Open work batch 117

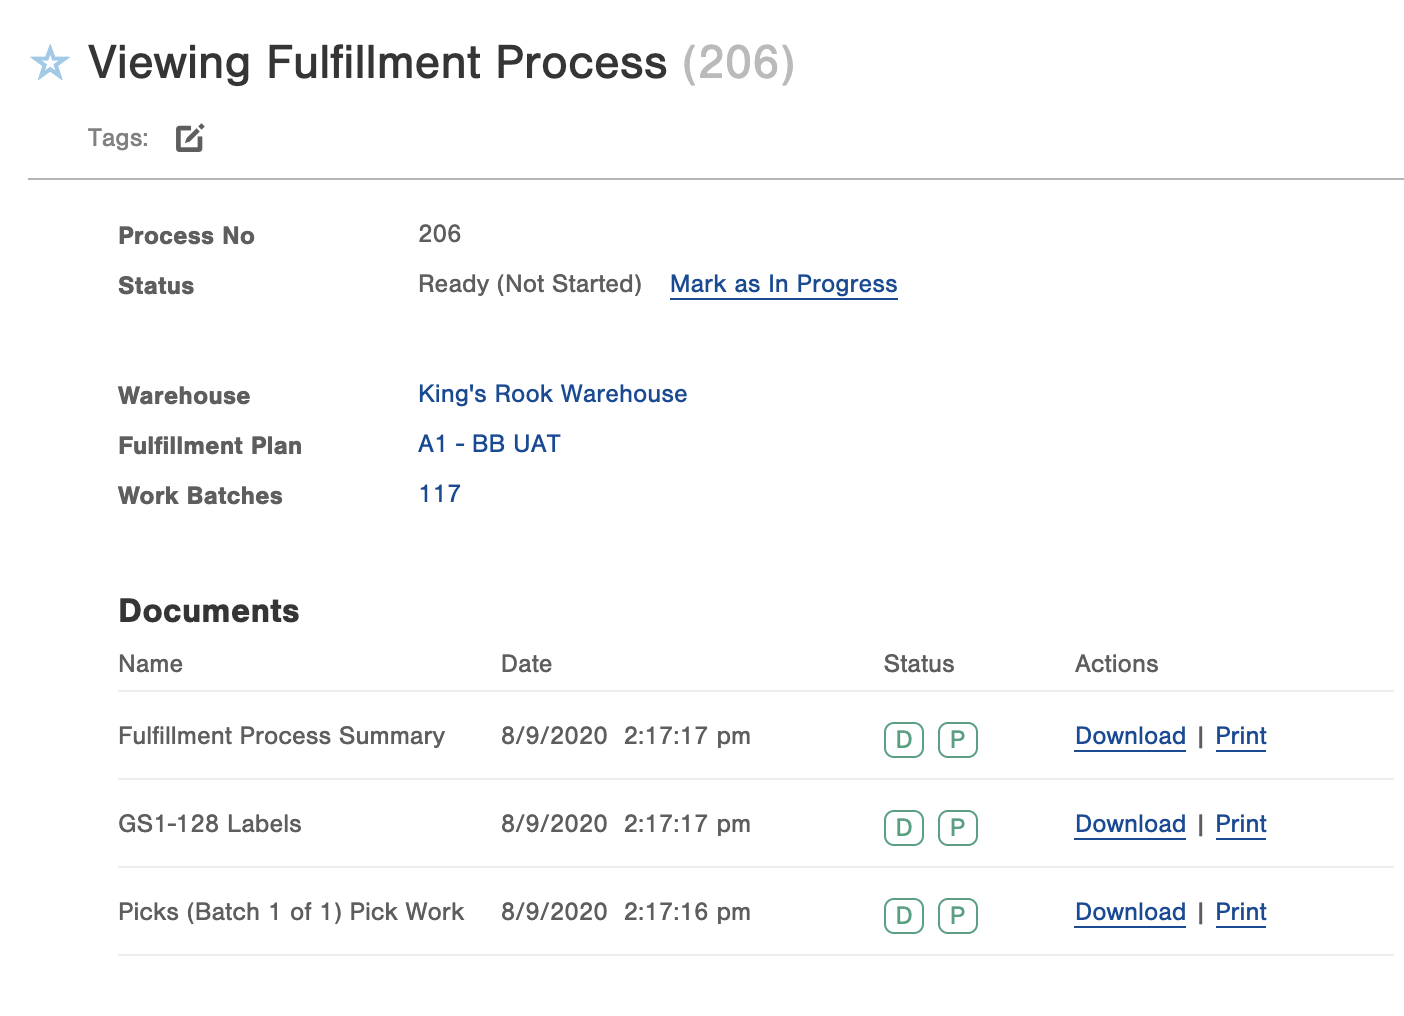[x=439, y=494]
